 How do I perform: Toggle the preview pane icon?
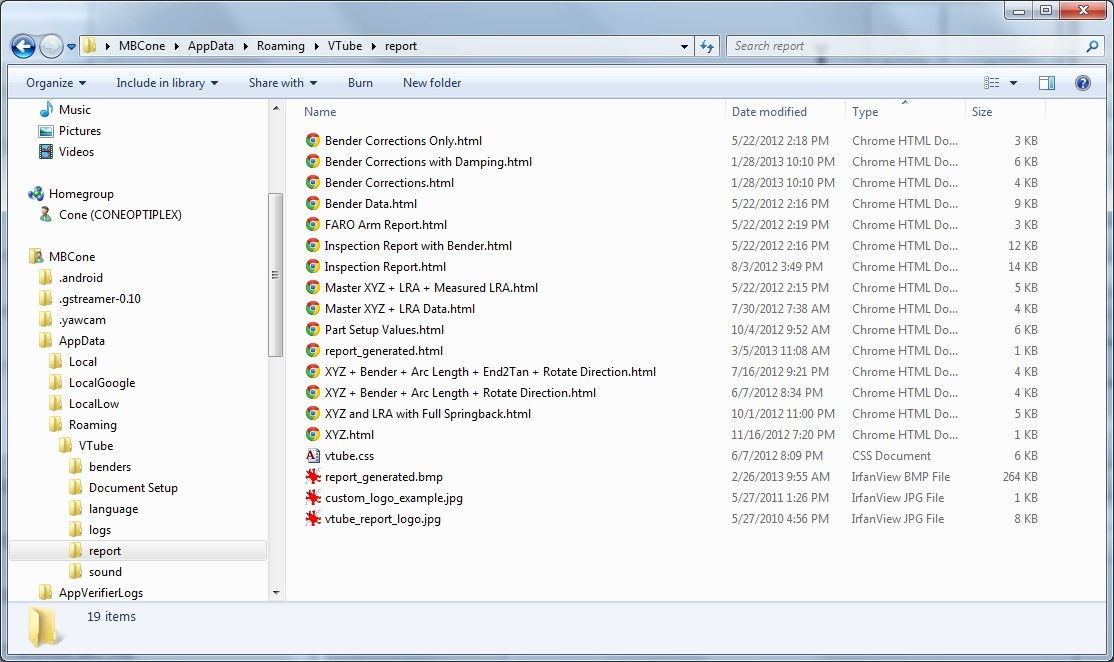[x=1047, y=83]
